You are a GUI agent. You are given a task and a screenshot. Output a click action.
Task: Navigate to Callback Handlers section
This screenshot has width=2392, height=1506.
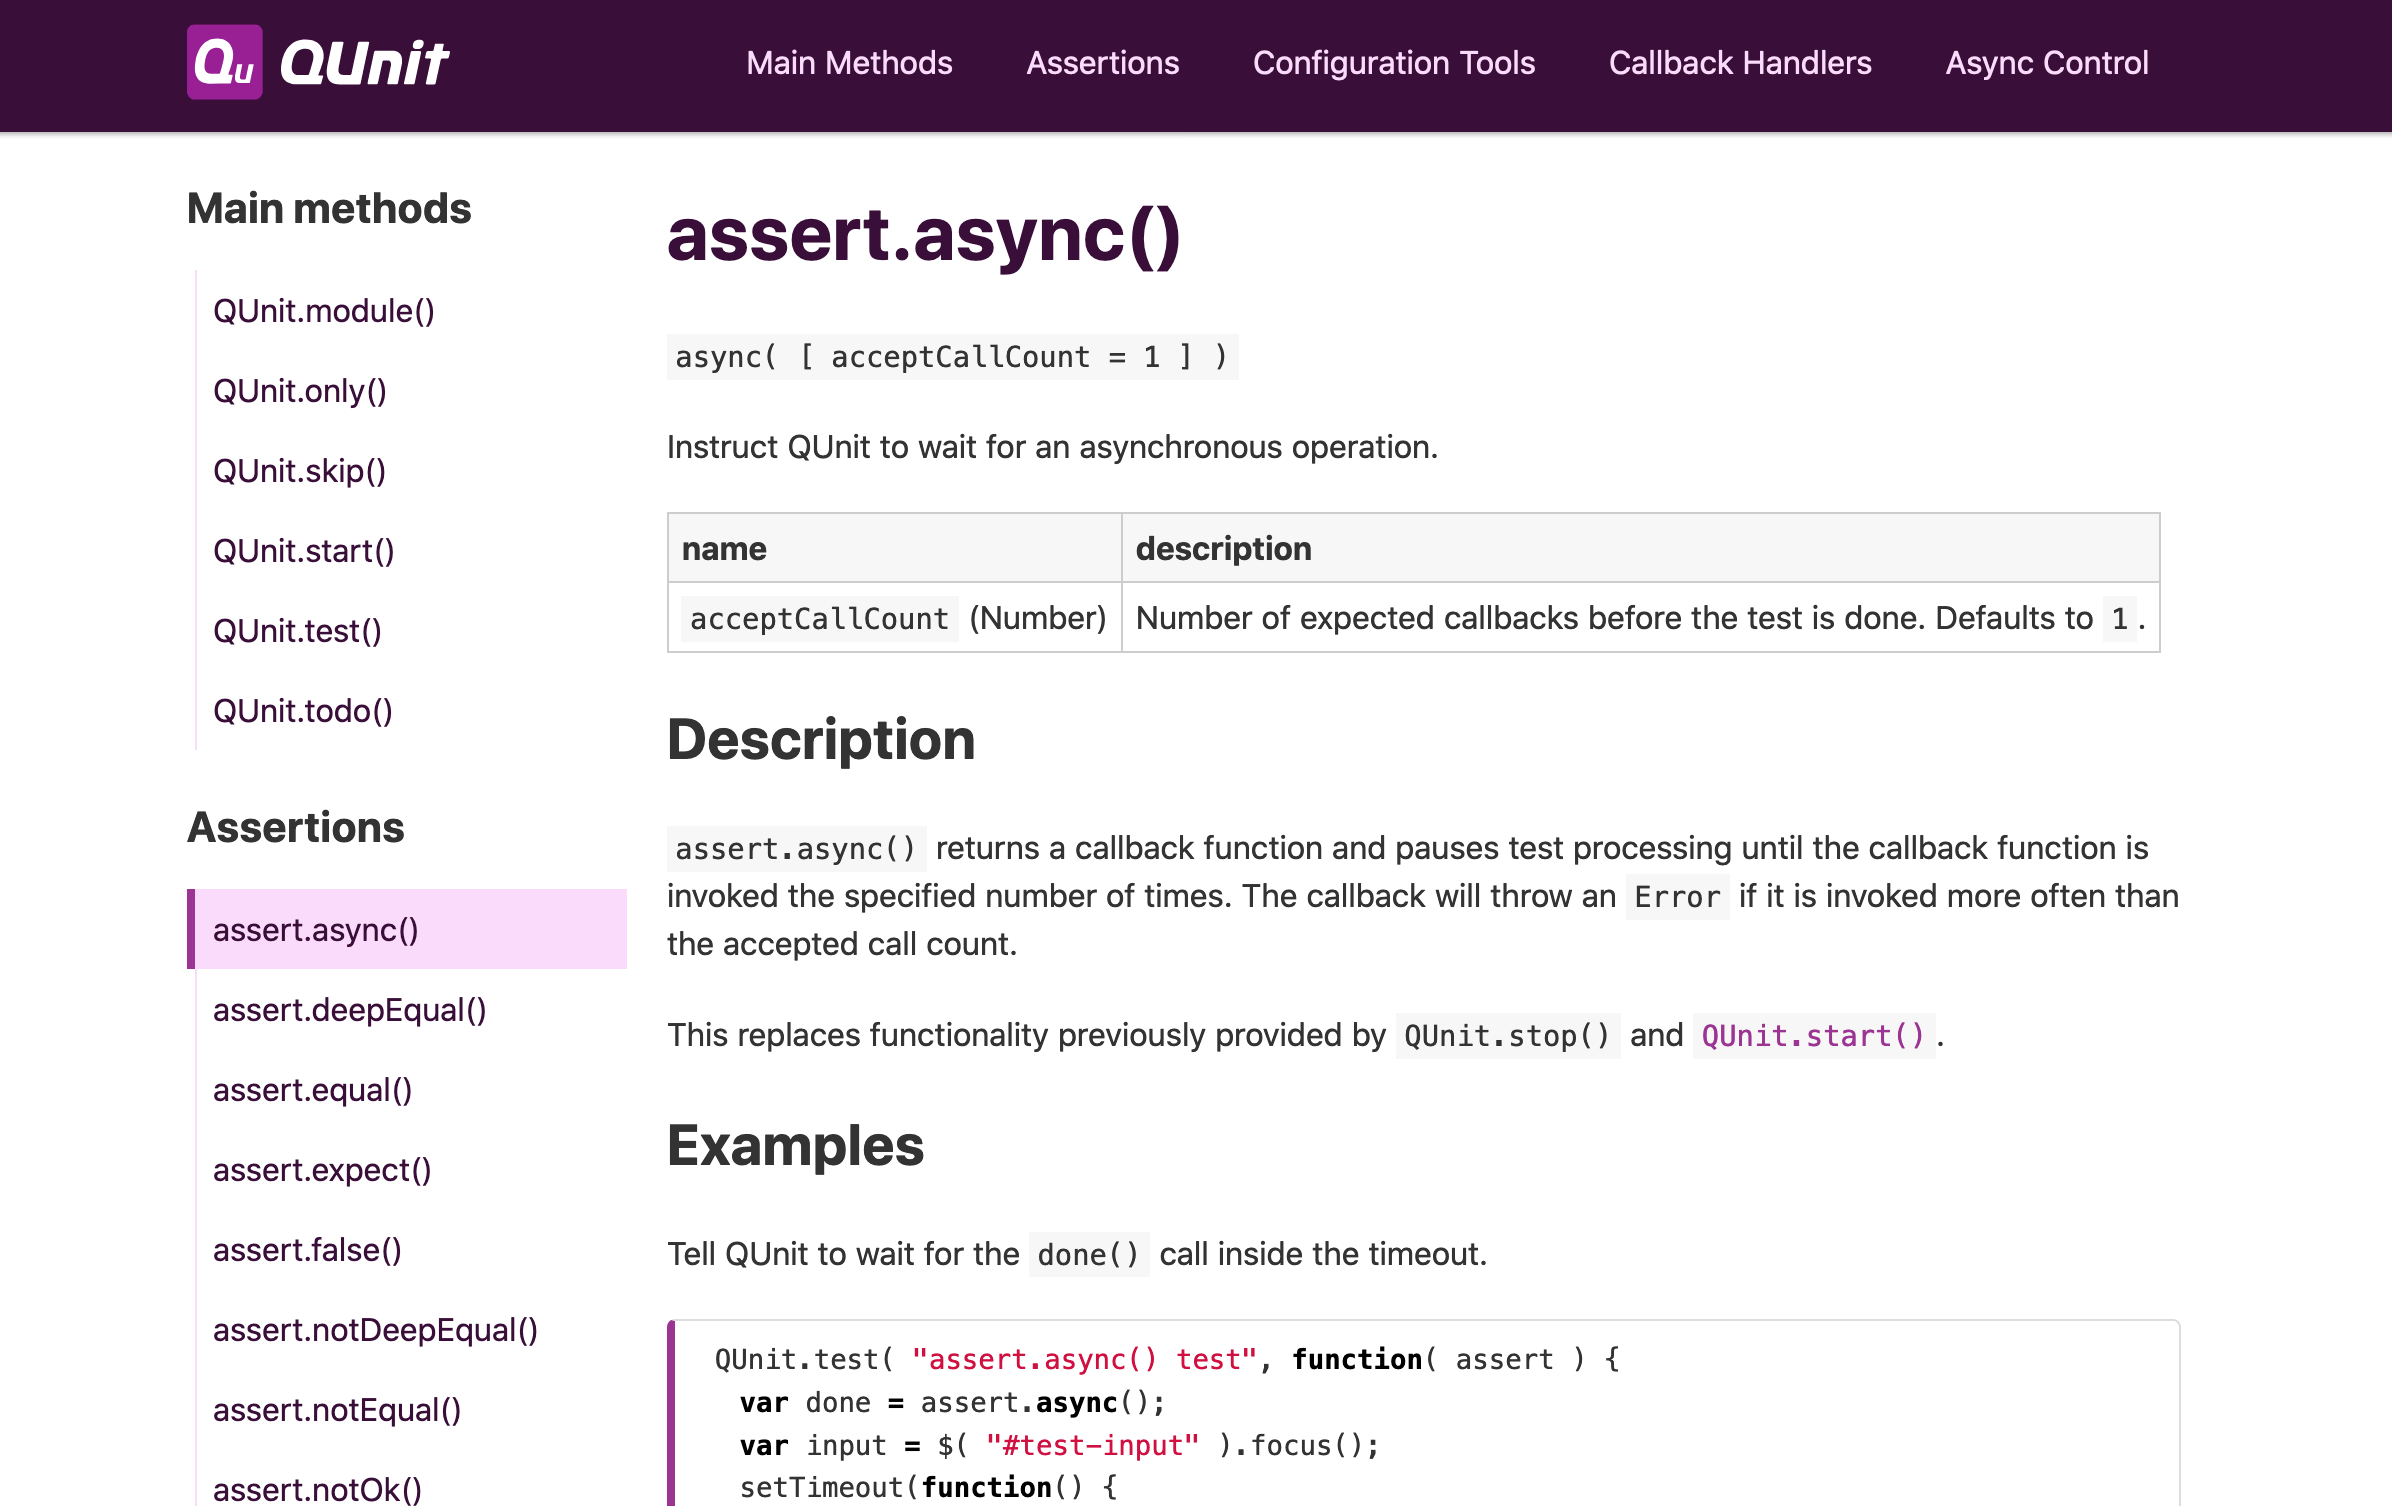pos(1740,62)
